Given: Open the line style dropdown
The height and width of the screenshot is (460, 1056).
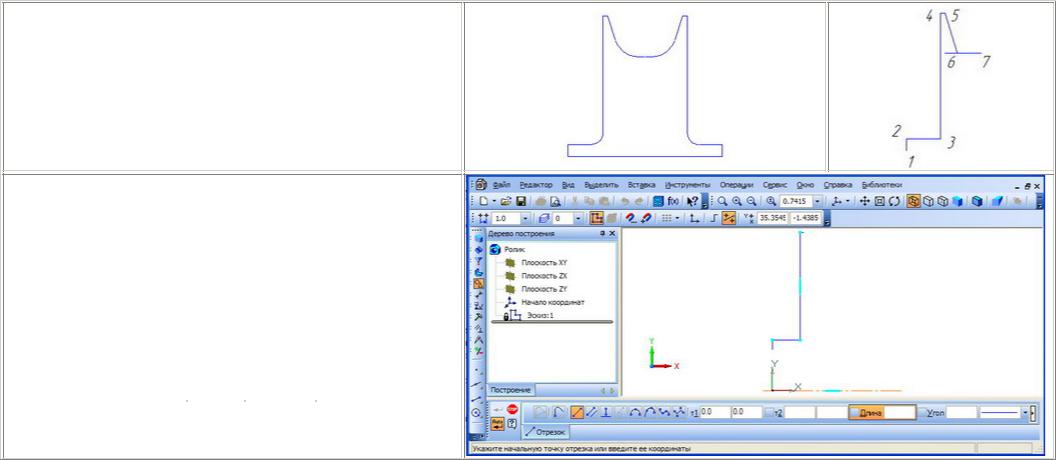Looking at the screenshot, I should point(1026,412).
